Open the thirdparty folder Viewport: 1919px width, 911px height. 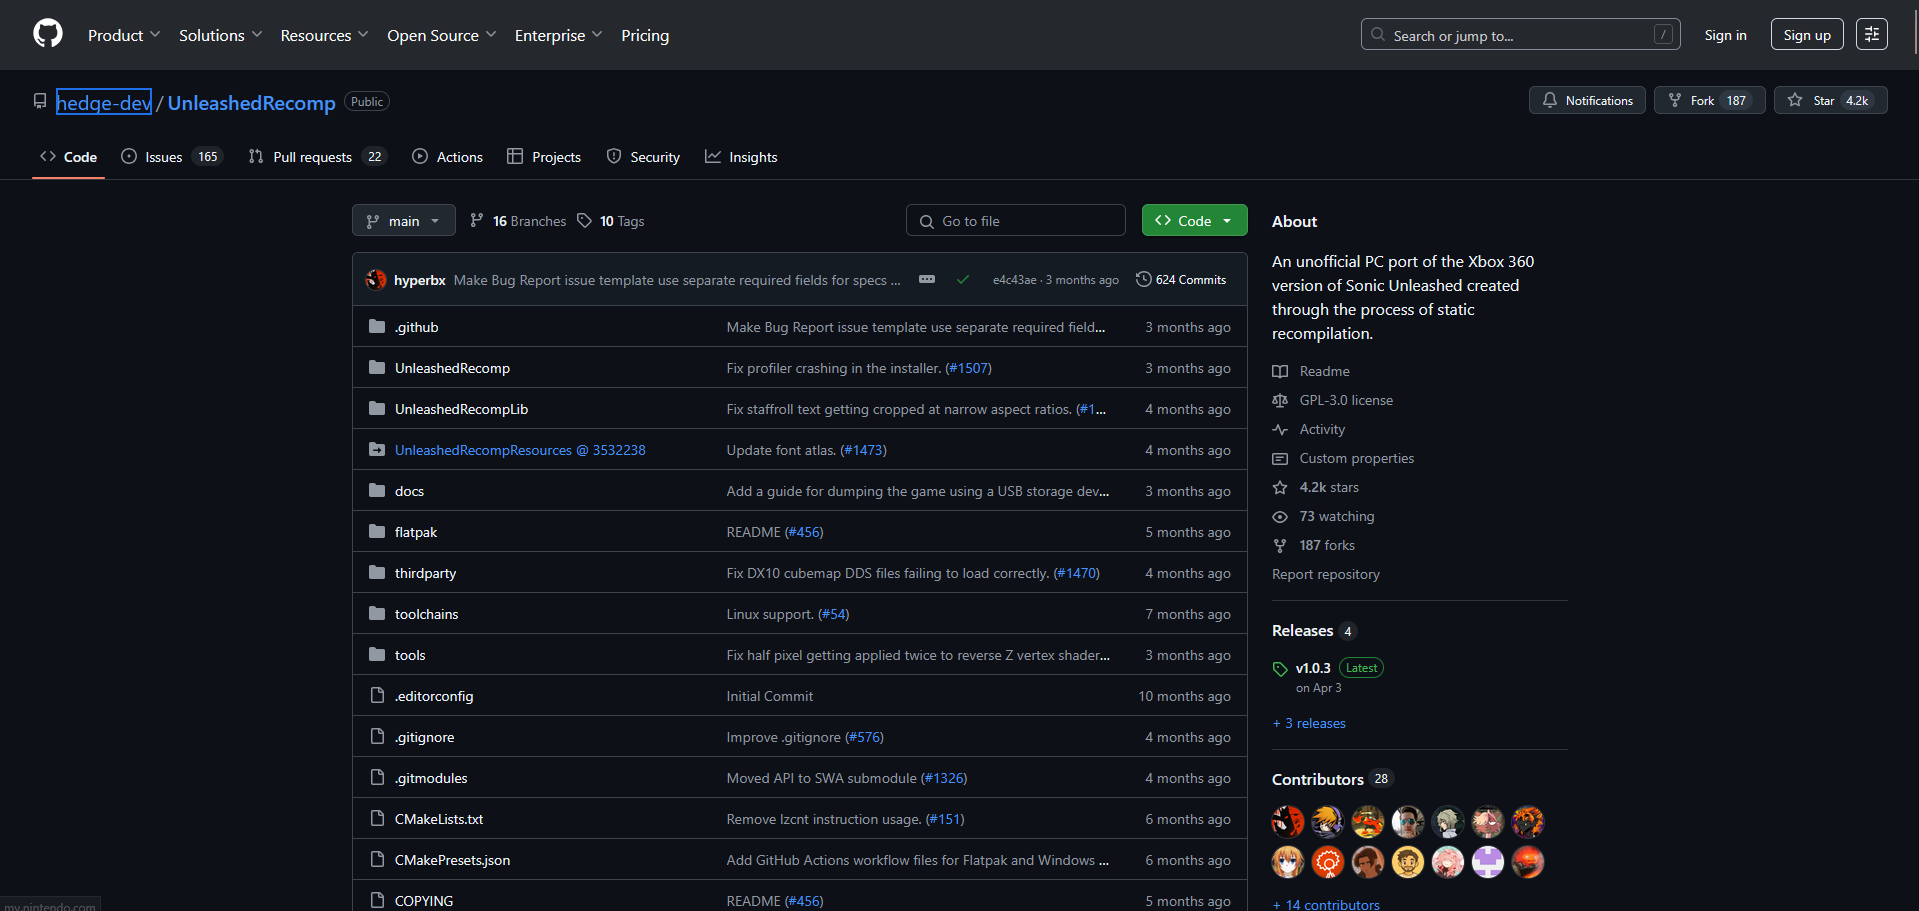click(425, 573)
